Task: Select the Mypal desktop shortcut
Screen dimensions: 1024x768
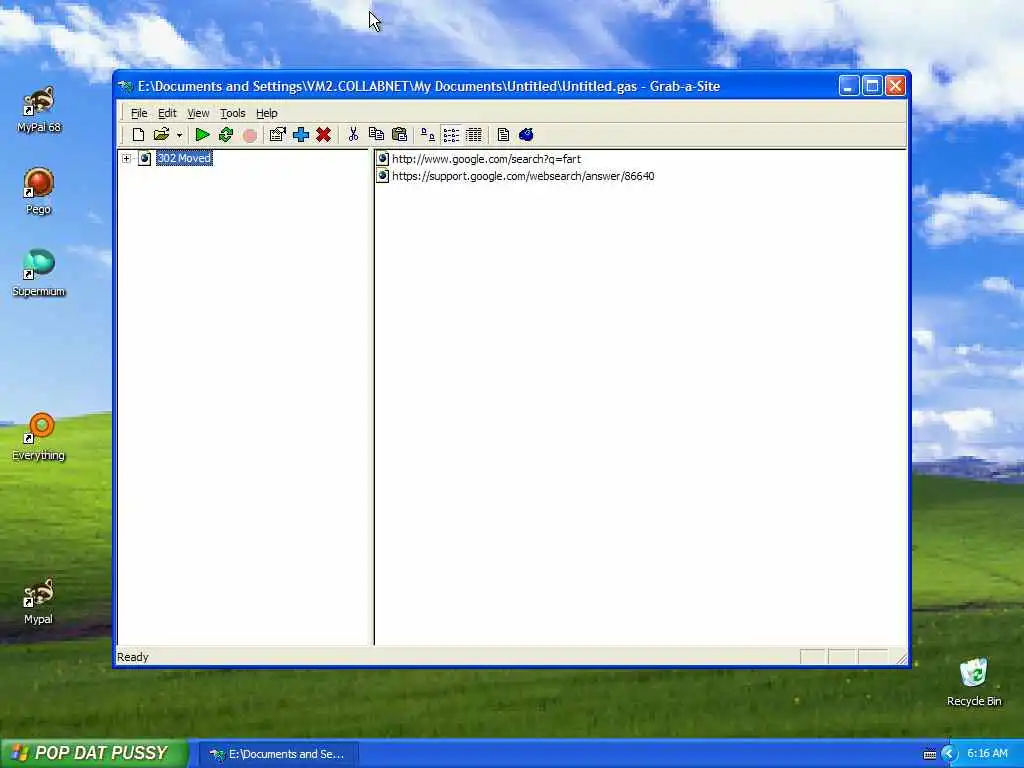Action: [x=39, y=601]
